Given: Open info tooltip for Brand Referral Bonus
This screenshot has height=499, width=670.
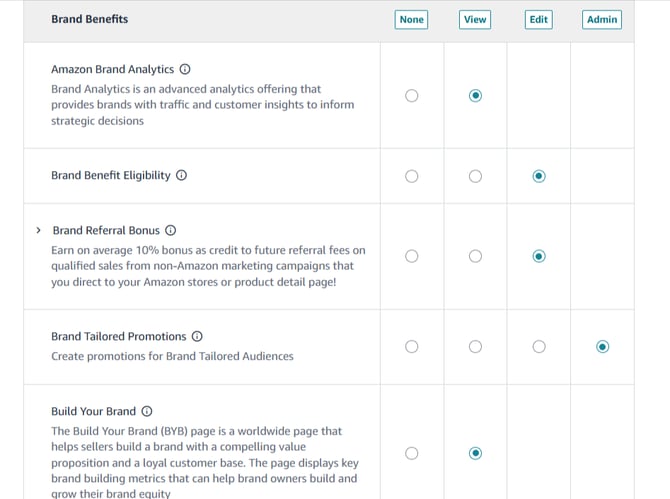Looking at the screenshot, I should click(170, 230).
